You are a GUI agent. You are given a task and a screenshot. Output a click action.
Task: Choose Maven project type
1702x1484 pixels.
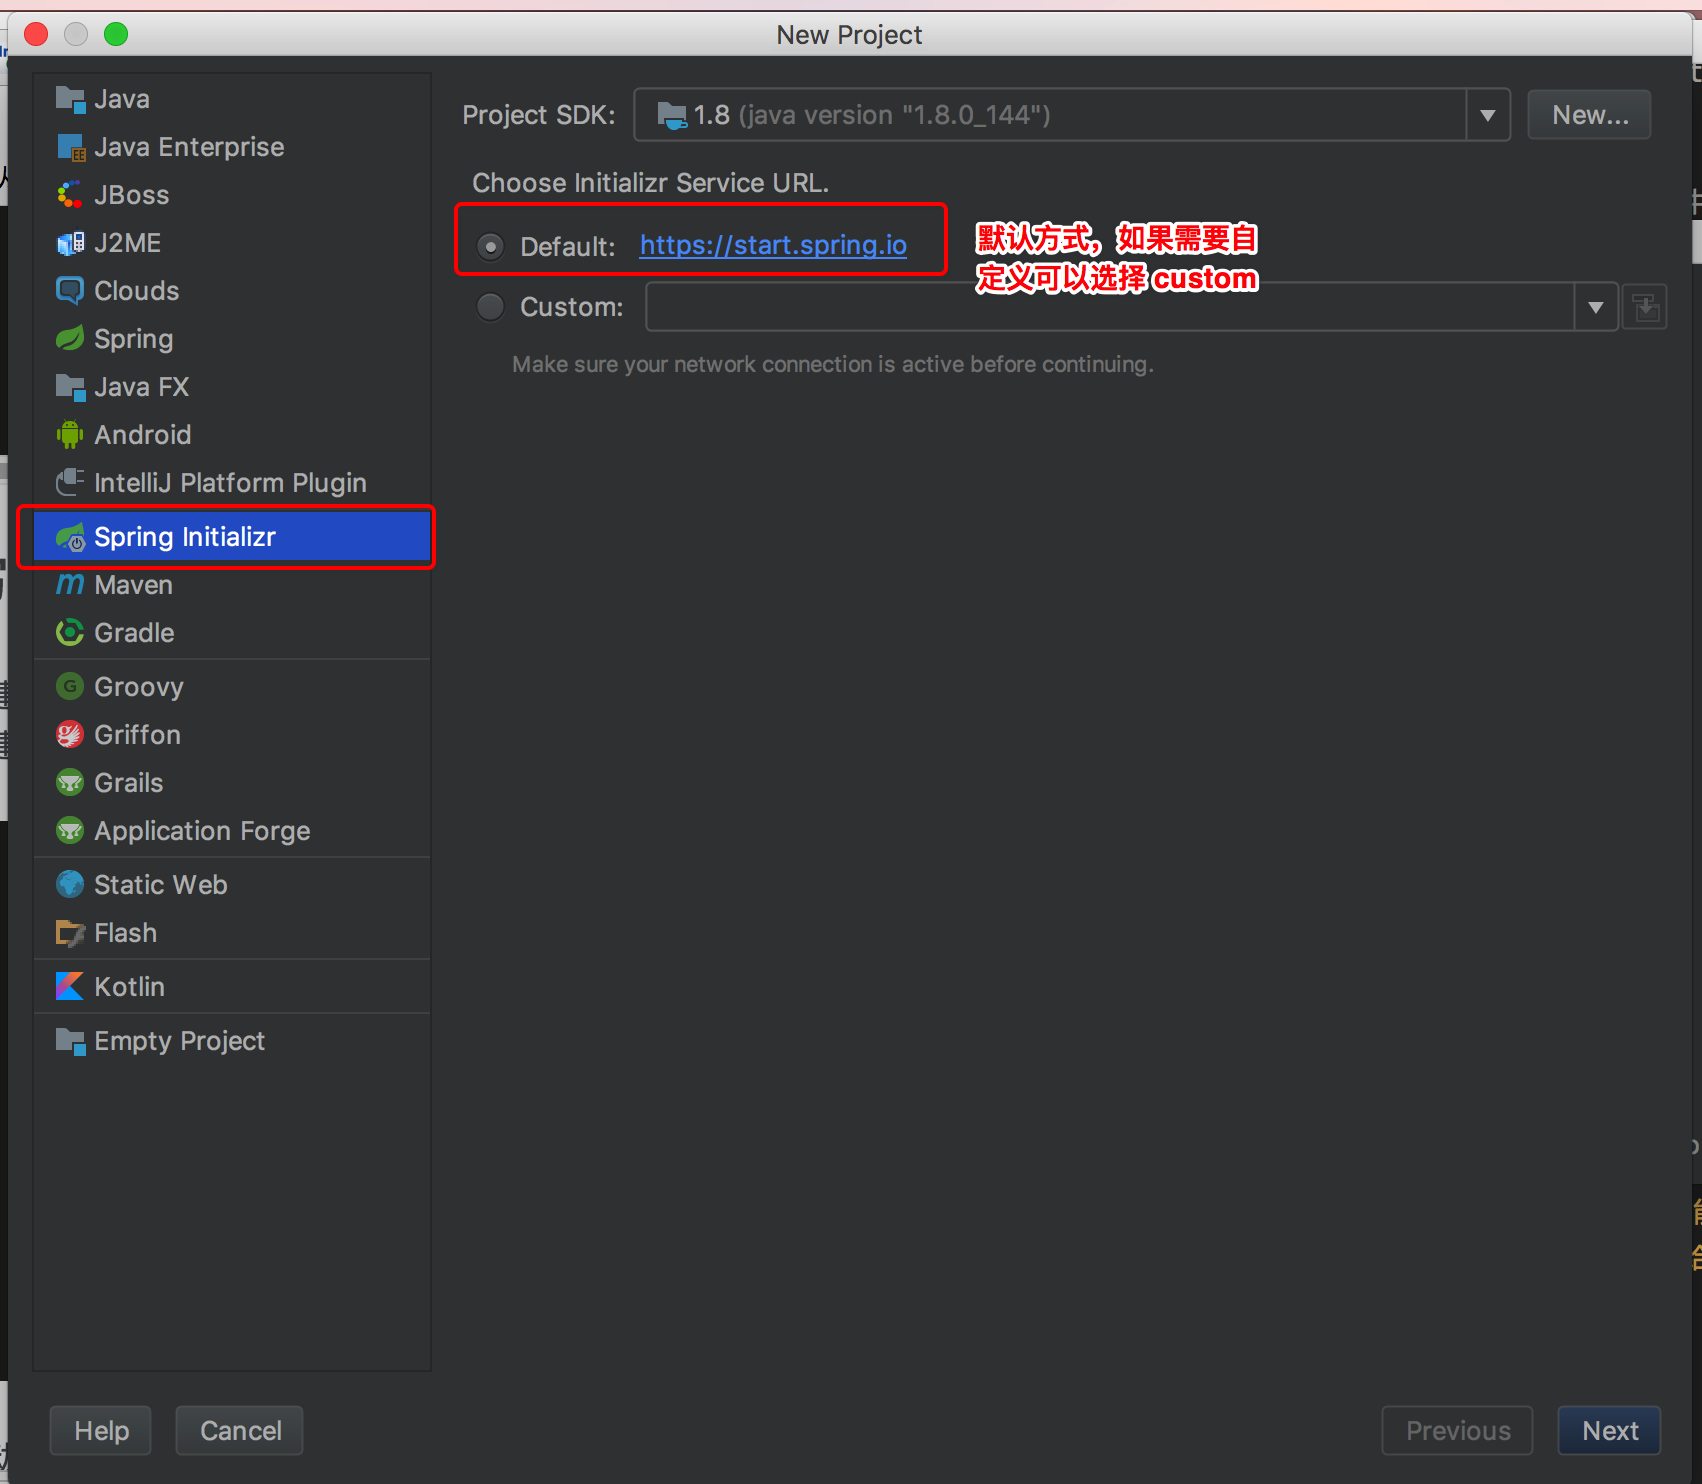pyautogui.click(x=232, y=585)
